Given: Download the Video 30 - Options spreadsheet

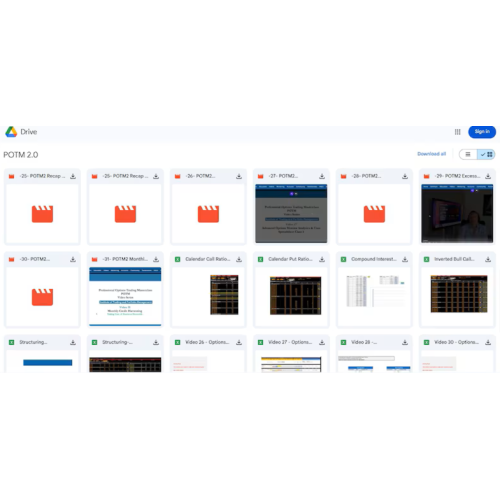Looking at the screenshot, I should [488, 342].
